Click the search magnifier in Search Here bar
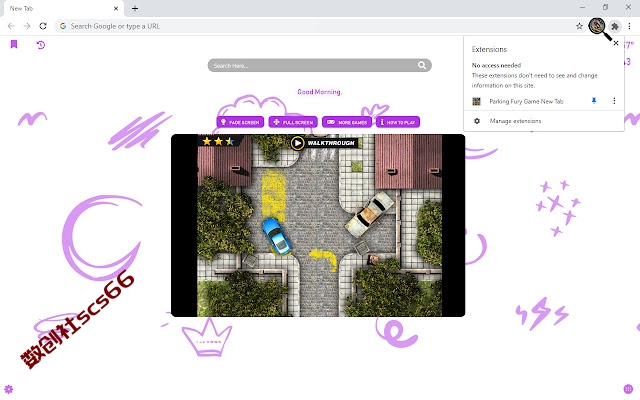The image size is (640, 400). pos(422,65)
